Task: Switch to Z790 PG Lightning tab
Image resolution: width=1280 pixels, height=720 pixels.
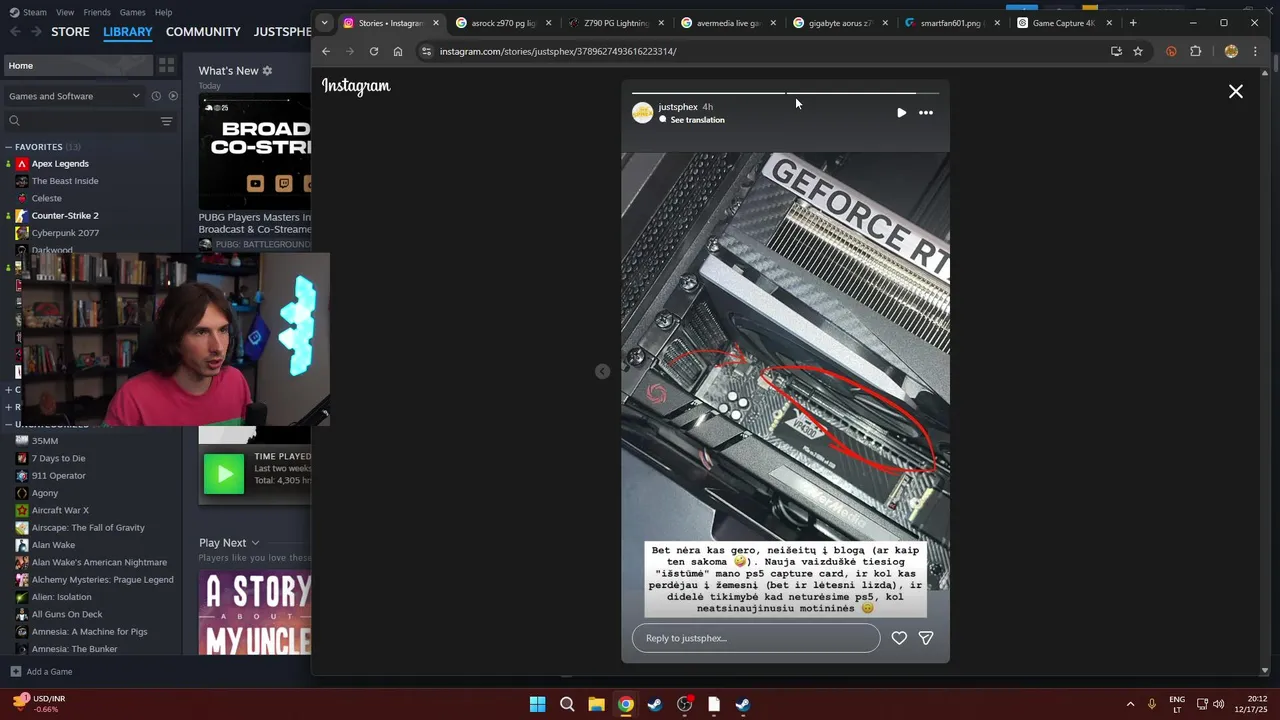Action: [614, 23]
